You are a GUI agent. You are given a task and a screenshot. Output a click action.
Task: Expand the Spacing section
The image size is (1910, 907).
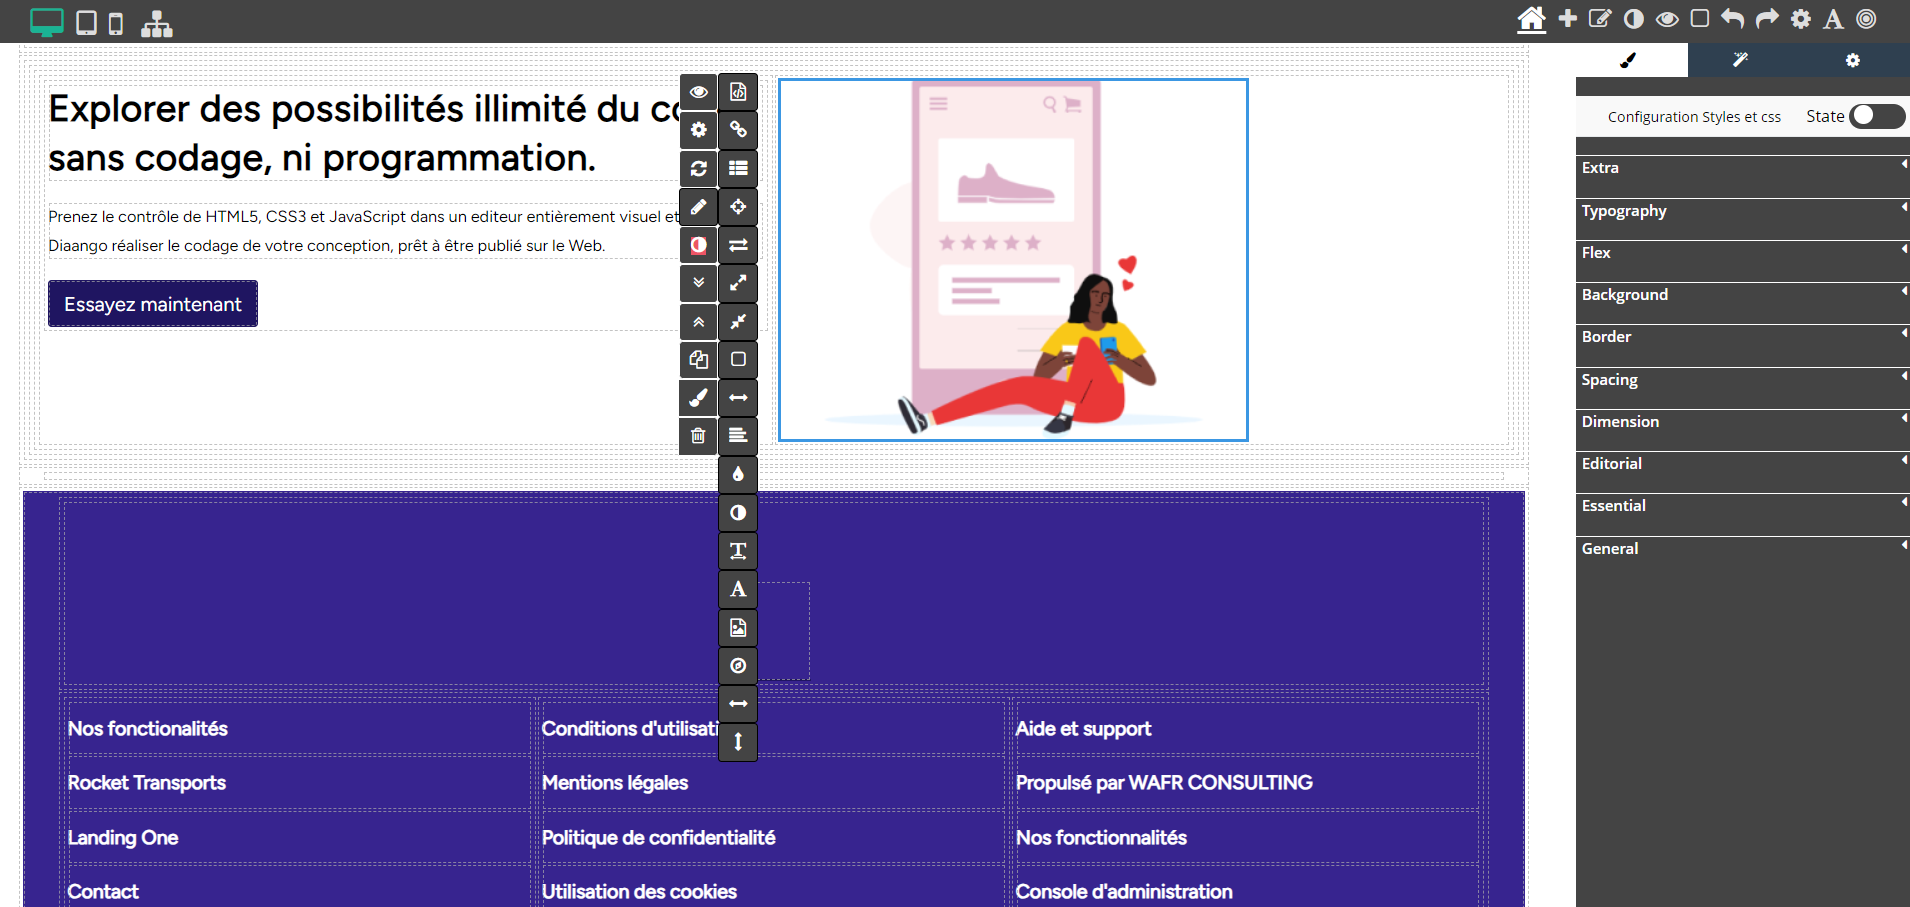pyautogui.click(x=1742, y=380)
